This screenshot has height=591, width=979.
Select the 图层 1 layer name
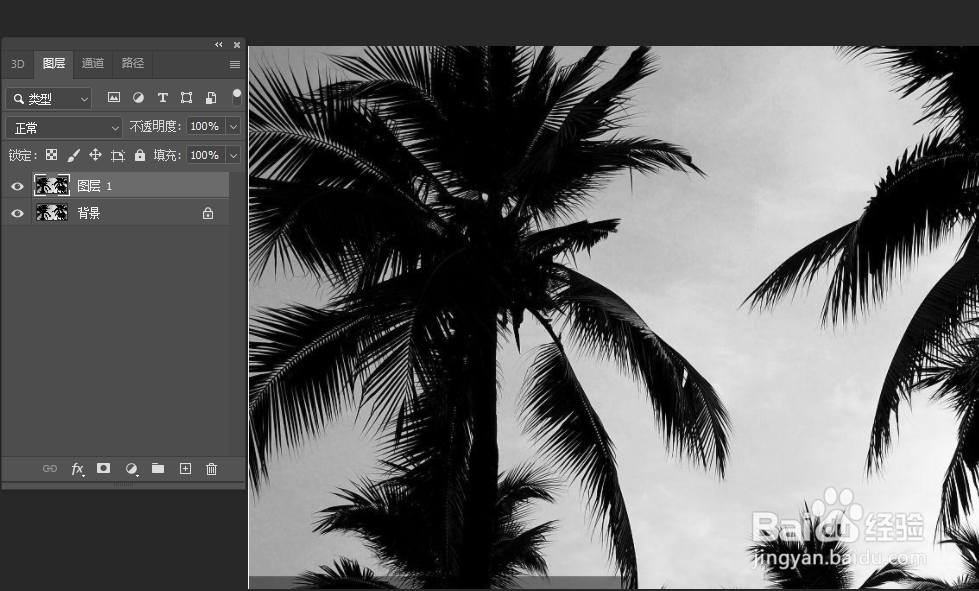click(x=94, y=186)
